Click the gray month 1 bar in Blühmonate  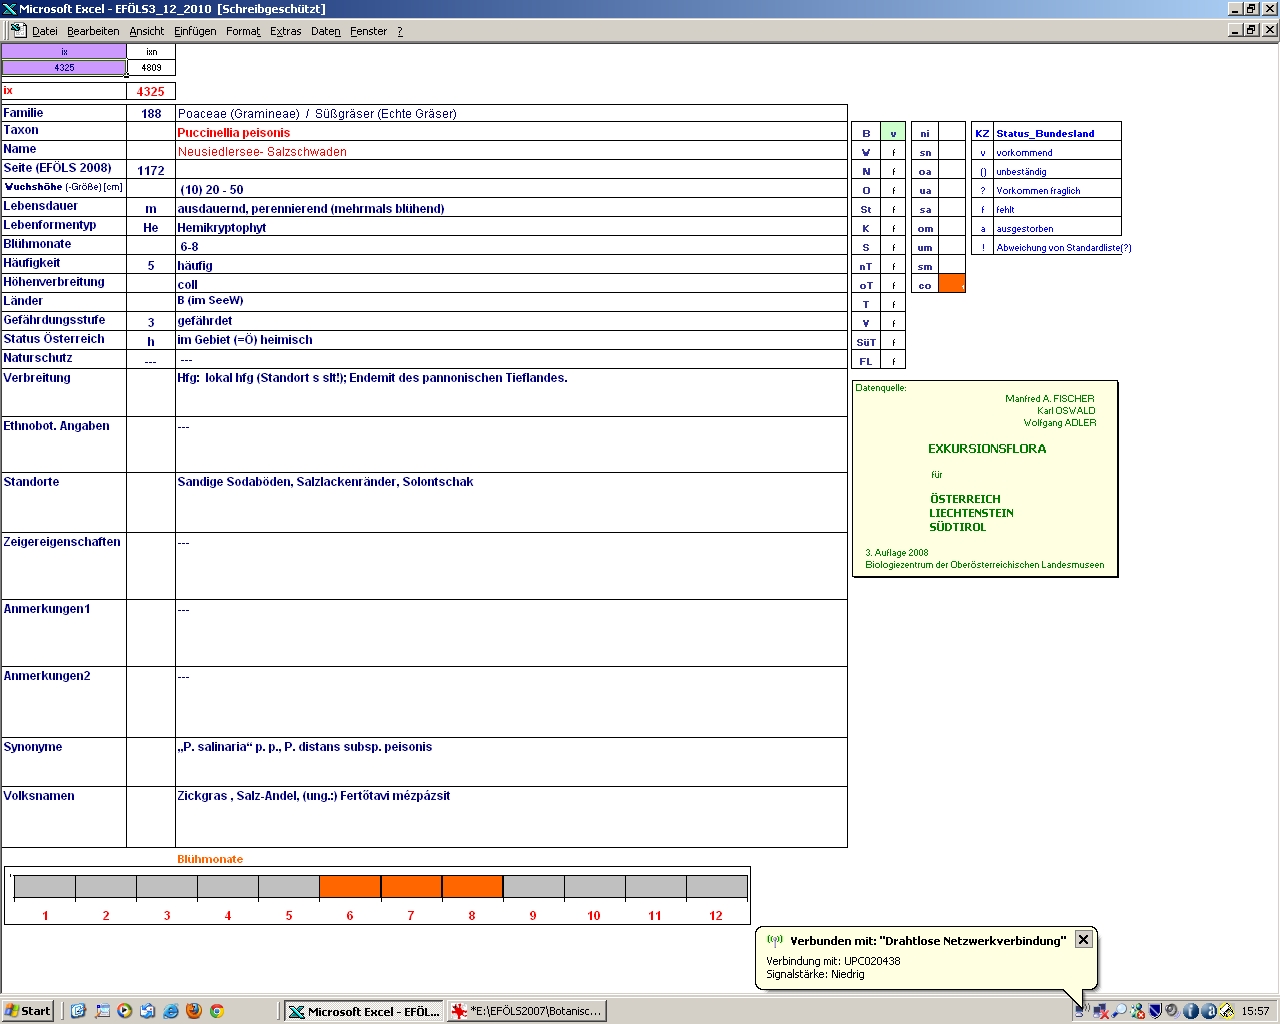click(x=45, y=887)
